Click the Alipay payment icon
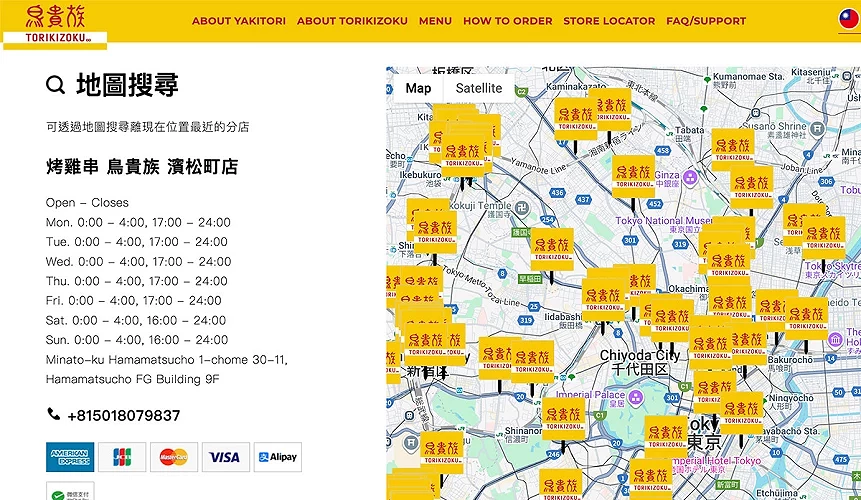 click(278, 457)
